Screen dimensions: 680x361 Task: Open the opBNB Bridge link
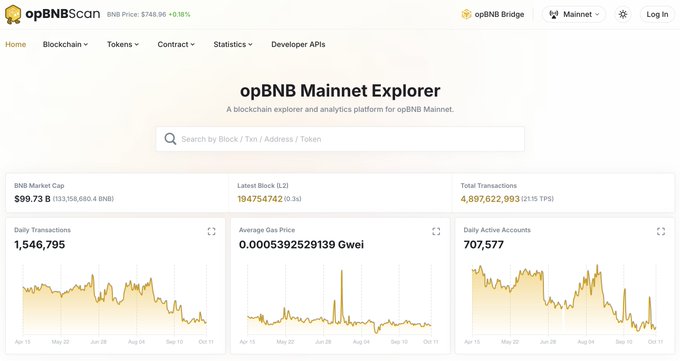click(493, 14)
